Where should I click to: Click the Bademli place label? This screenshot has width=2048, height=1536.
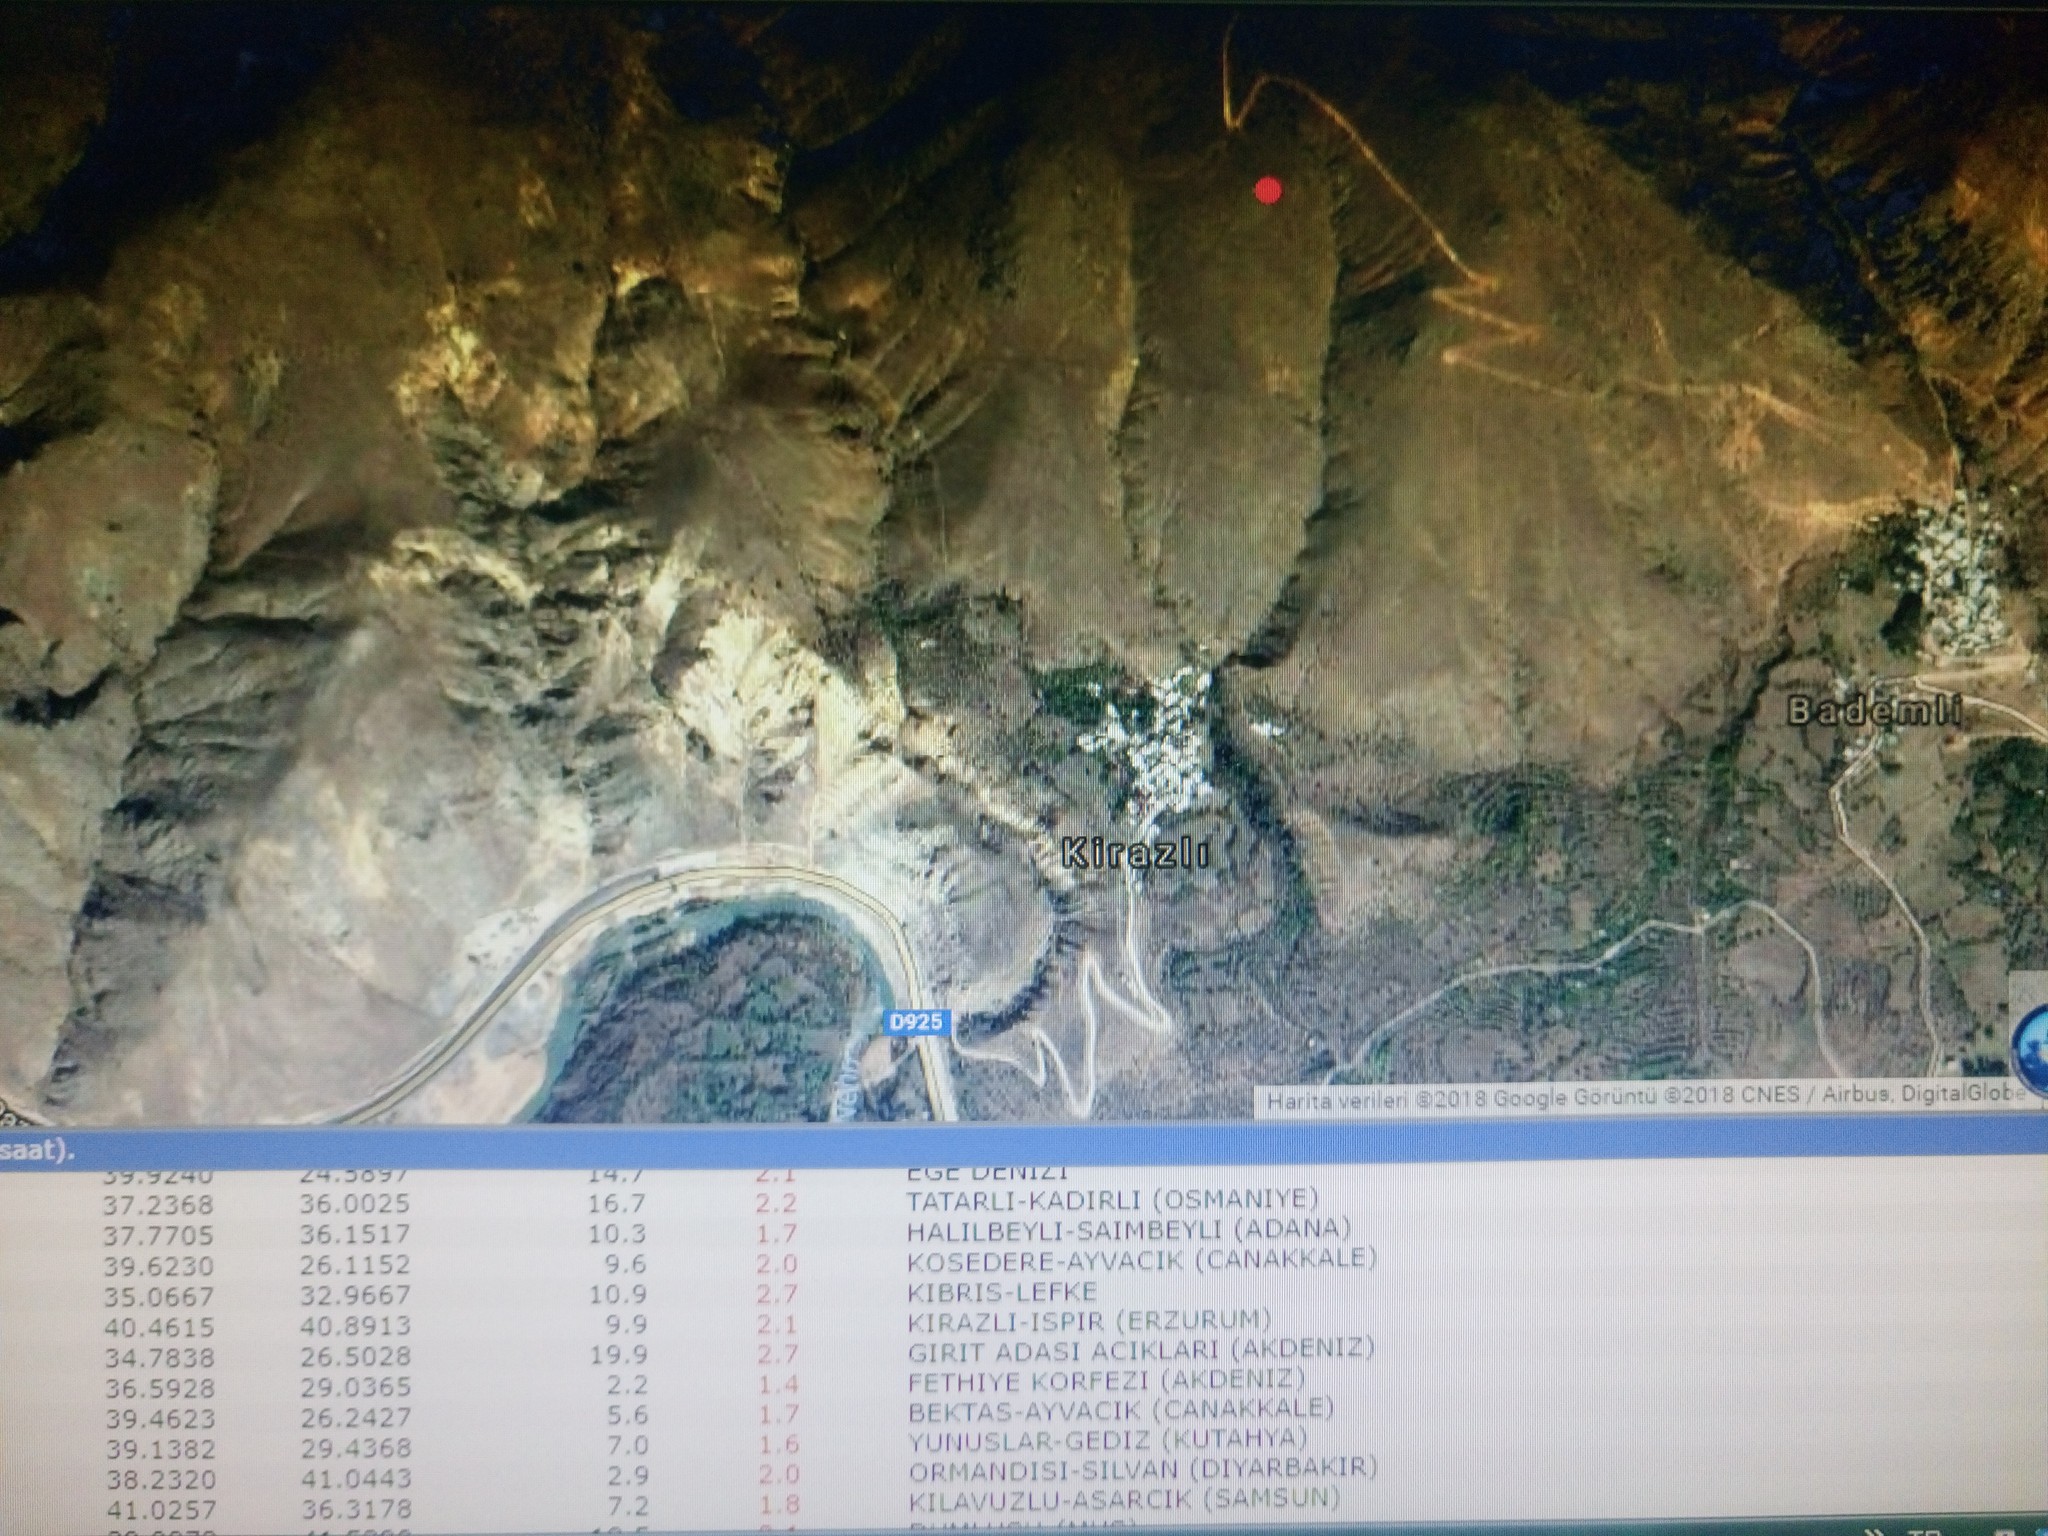point(1873,711)
